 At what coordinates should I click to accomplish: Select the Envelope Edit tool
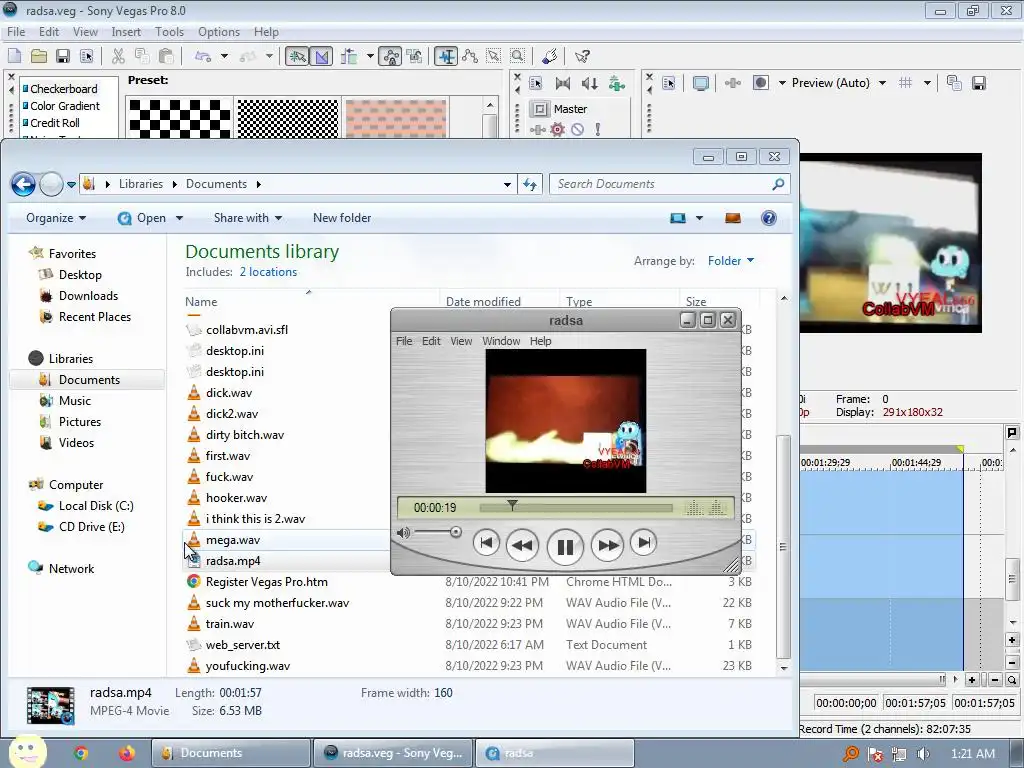pos(470,57)
